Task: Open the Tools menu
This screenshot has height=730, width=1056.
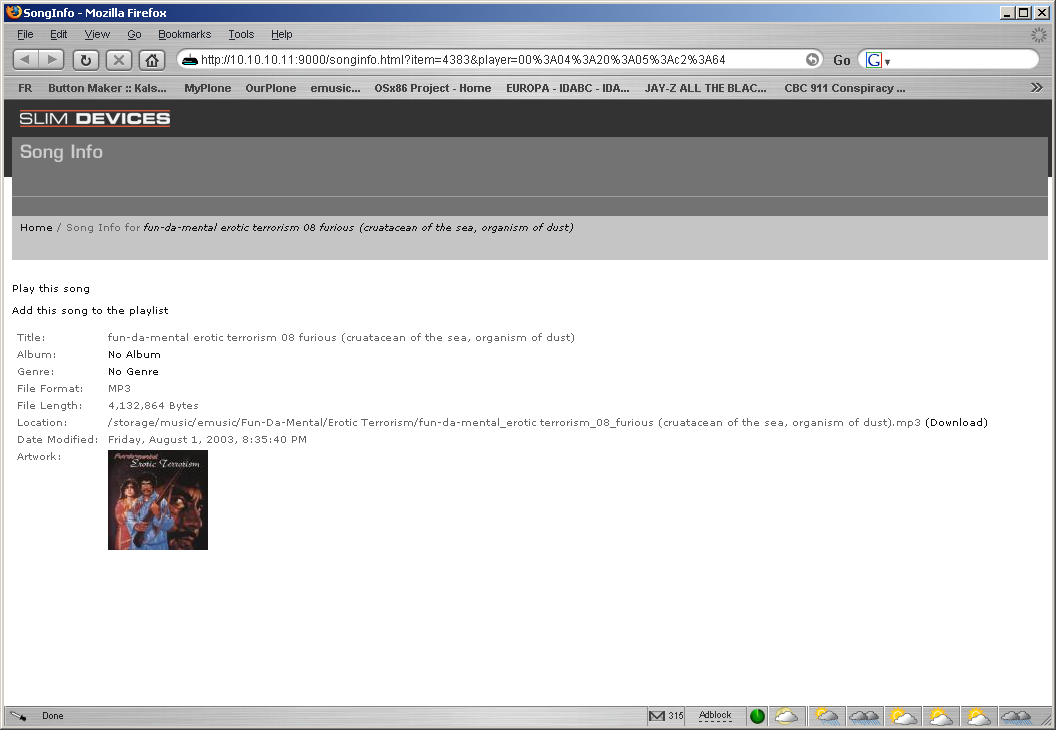Action: (x=241, y=34)
